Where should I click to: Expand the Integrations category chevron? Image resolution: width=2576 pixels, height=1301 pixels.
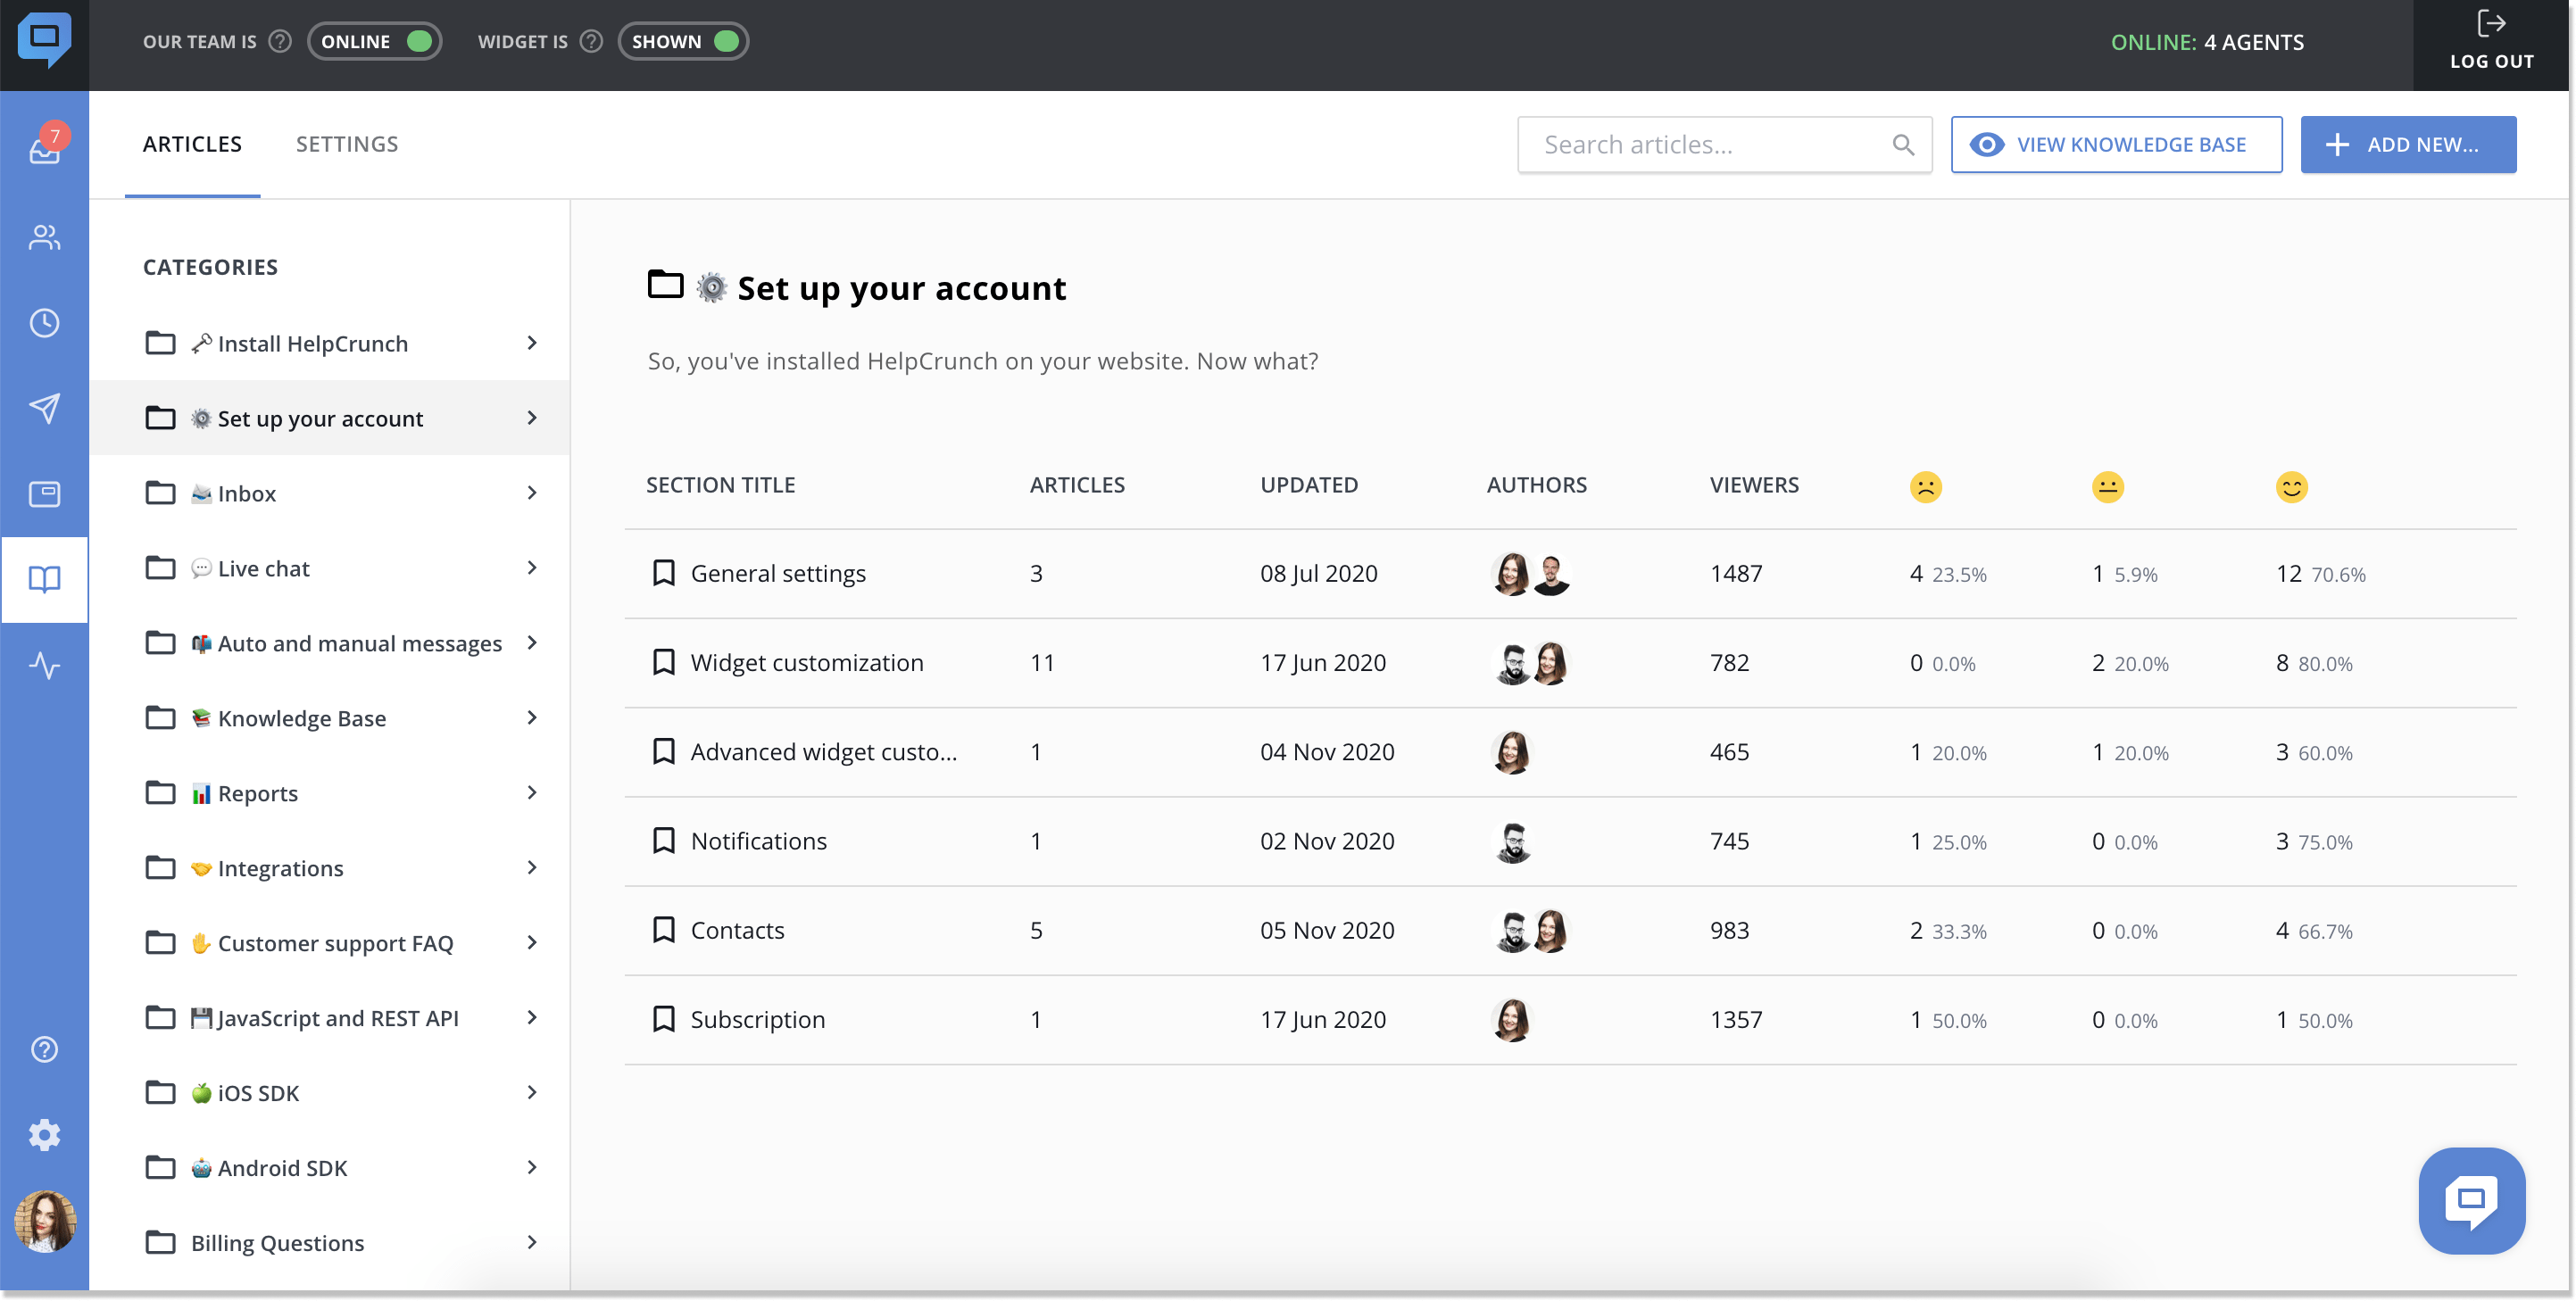(x=532, y=868)
